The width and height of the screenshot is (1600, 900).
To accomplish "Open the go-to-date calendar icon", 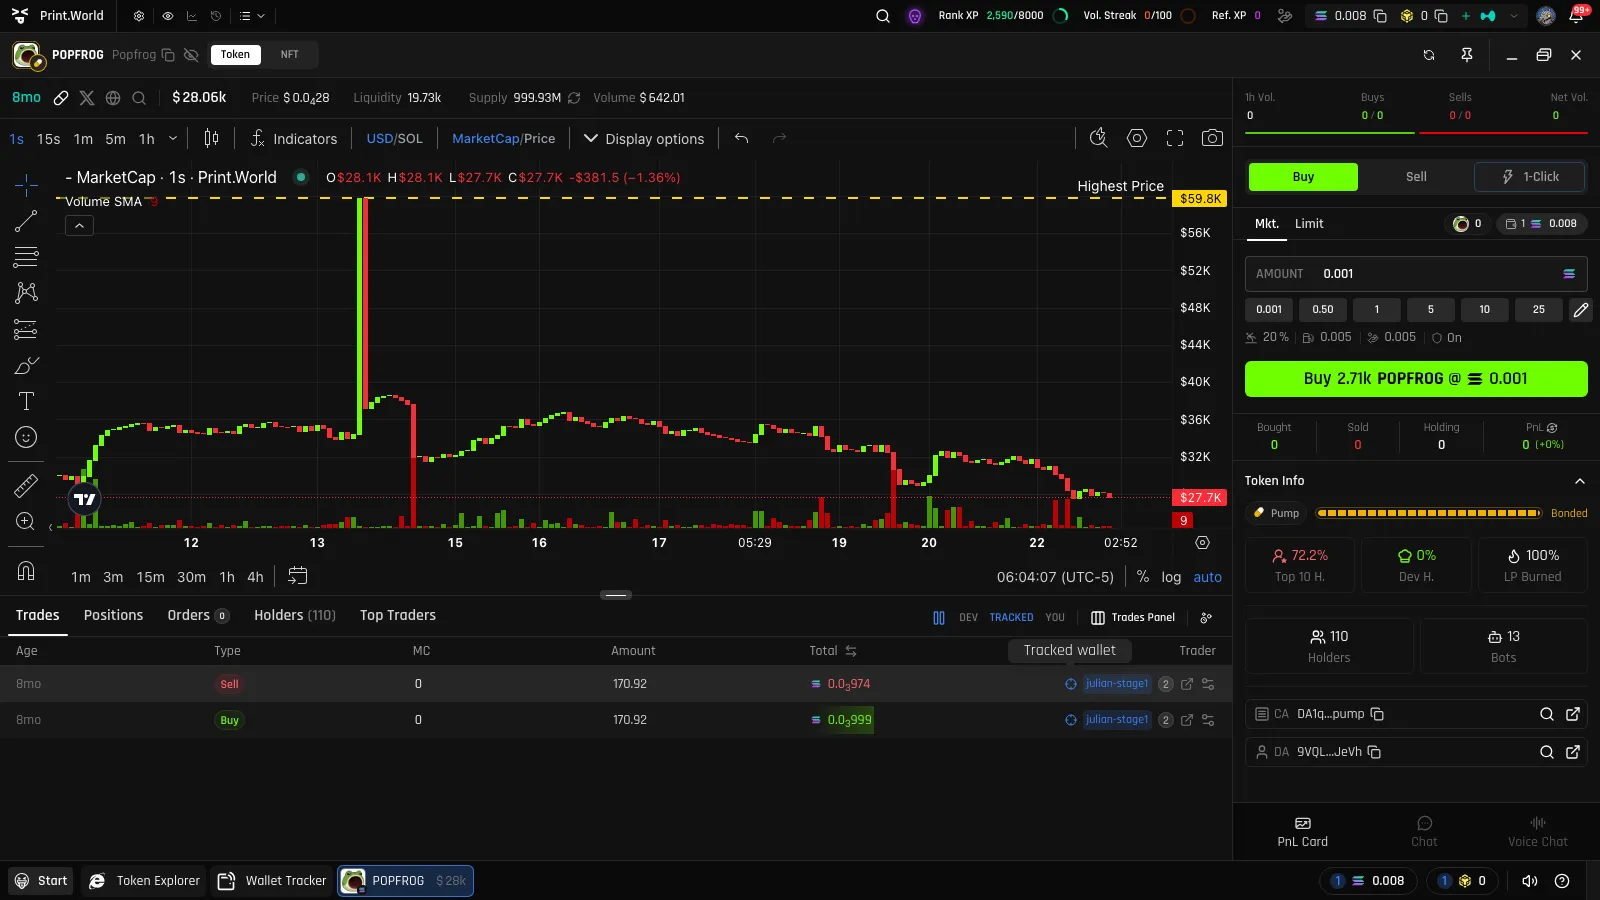I will point(298,576).
